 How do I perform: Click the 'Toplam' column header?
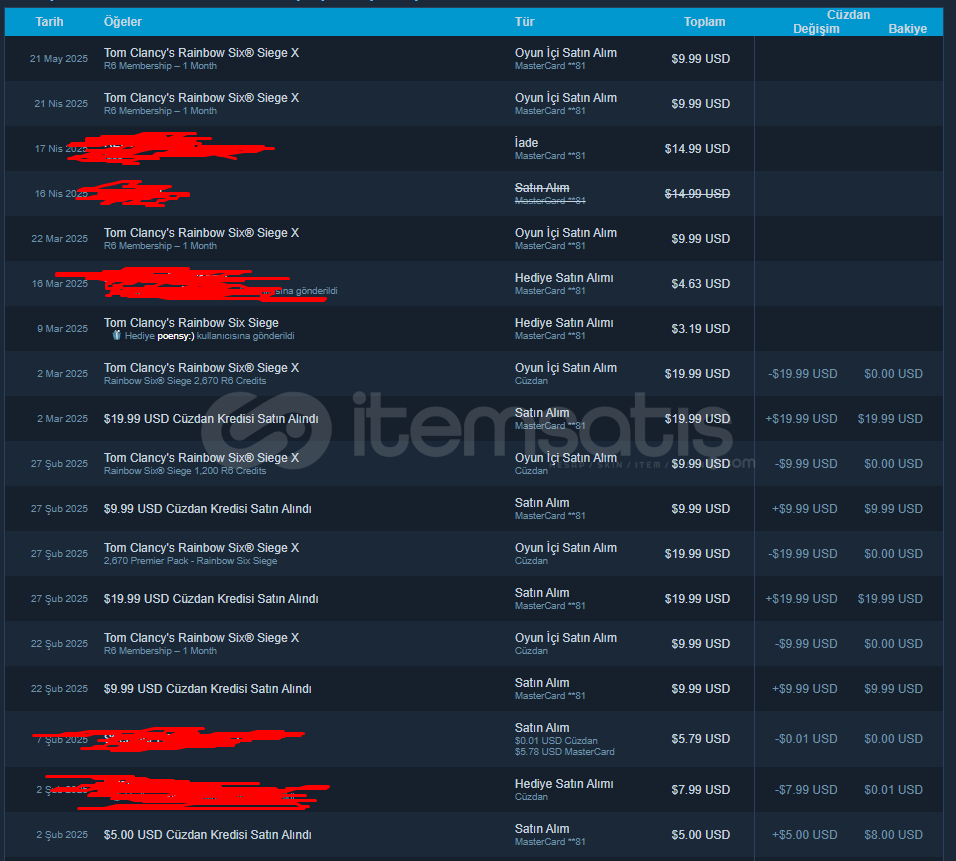pos(704,22)
